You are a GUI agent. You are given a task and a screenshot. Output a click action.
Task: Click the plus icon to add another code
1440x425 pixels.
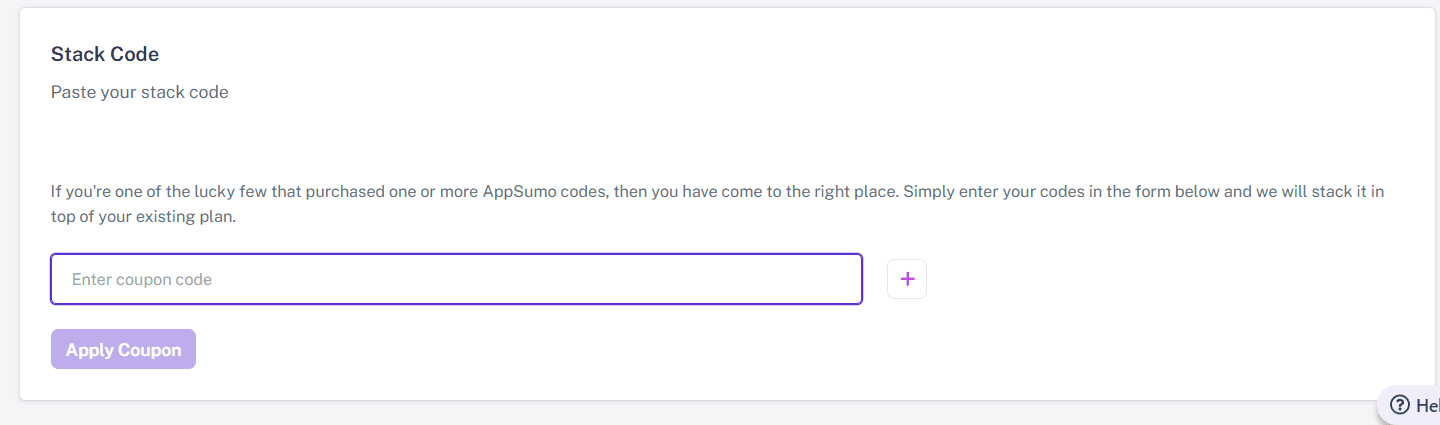pyautogui.click(x=907, y=279)
